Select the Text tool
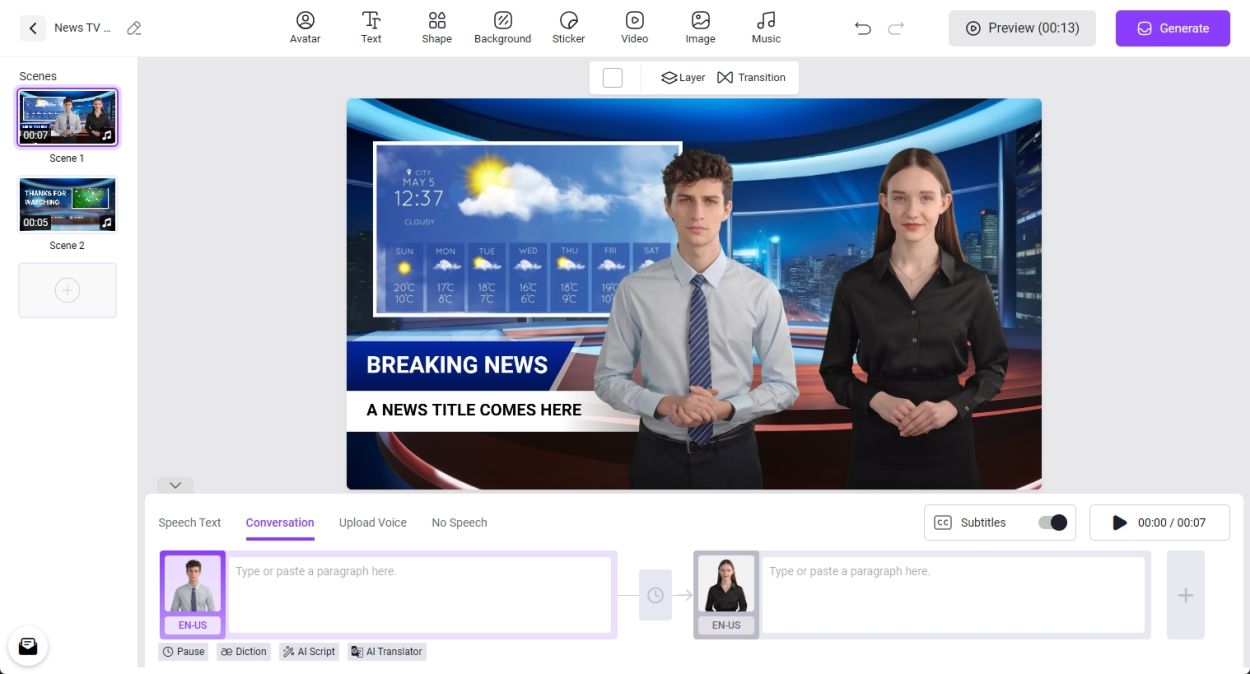The image size is (1250, 674). (x=371, y=27)
